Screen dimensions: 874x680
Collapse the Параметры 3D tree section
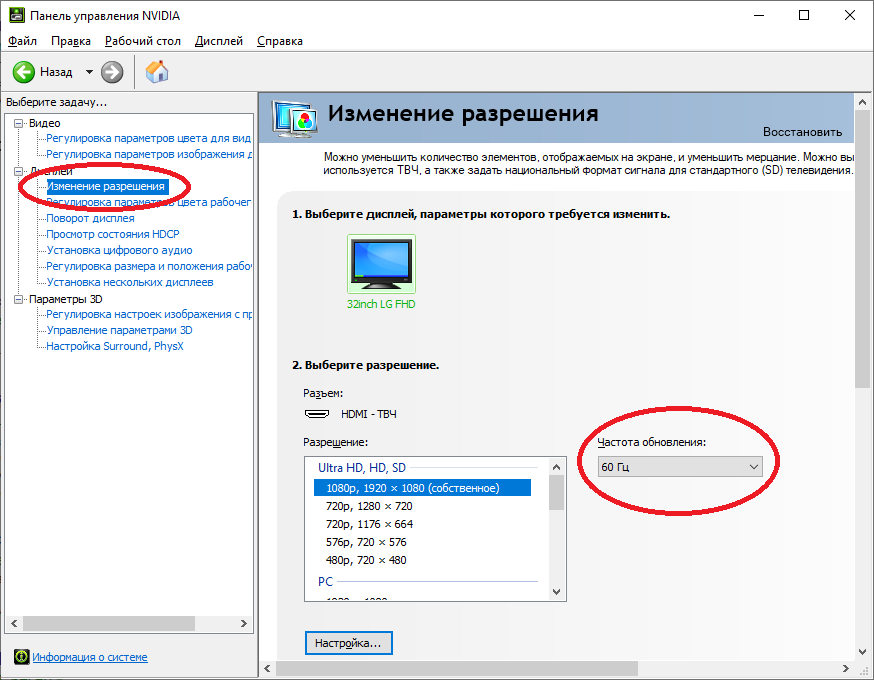tap(19, 299)
